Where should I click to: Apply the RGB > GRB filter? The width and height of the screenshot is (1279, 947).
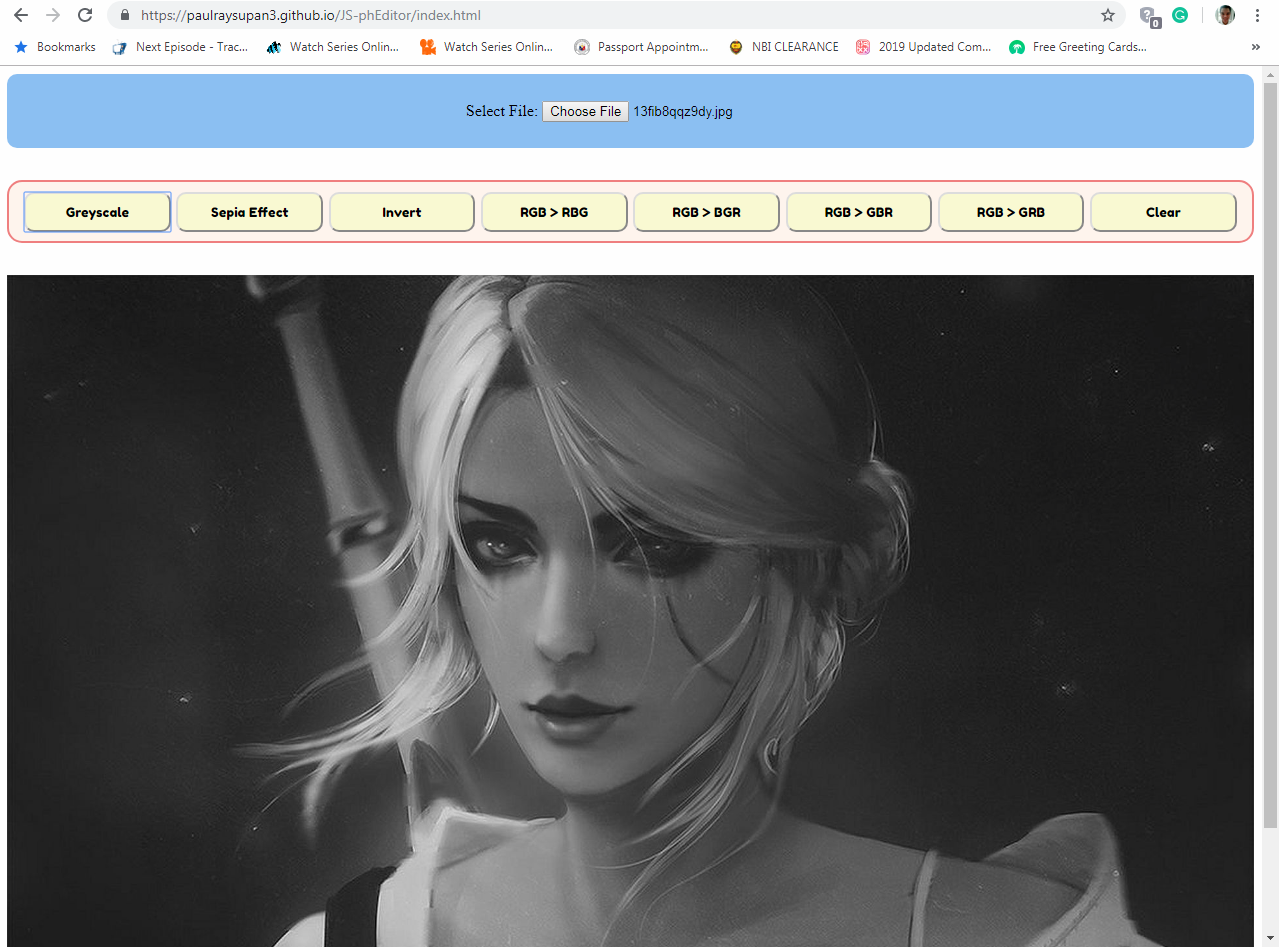[1011, 212]
